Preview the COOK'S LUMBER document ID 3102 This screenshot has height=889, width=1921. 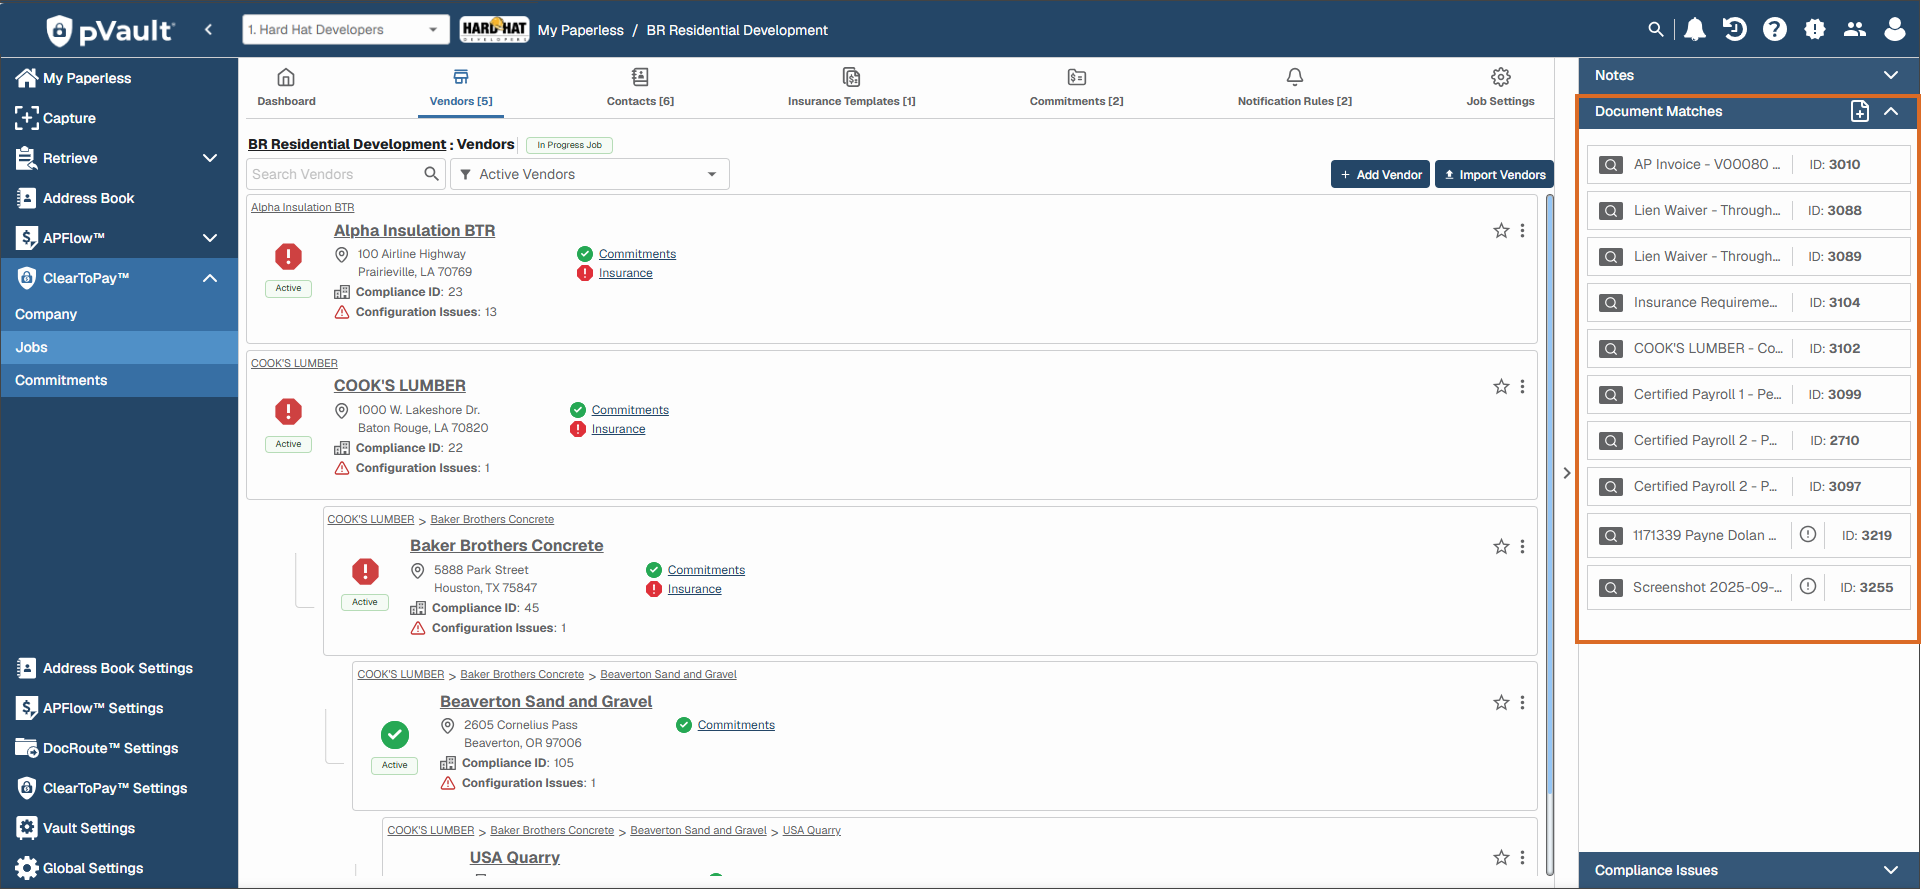pos(1611,349)
